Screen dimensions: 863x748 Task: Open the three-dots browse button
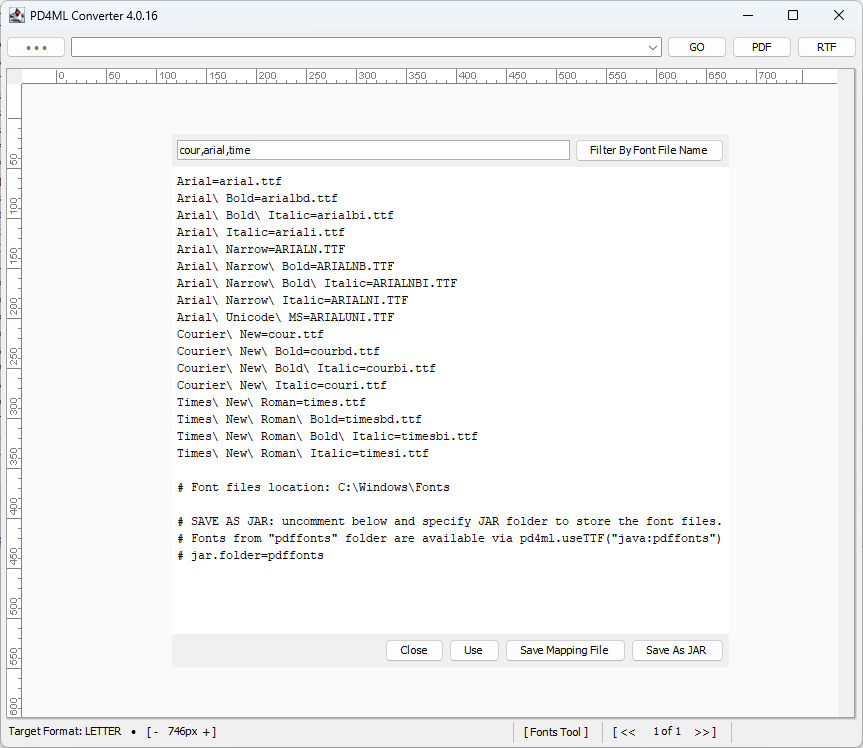(x=36, y=47)
